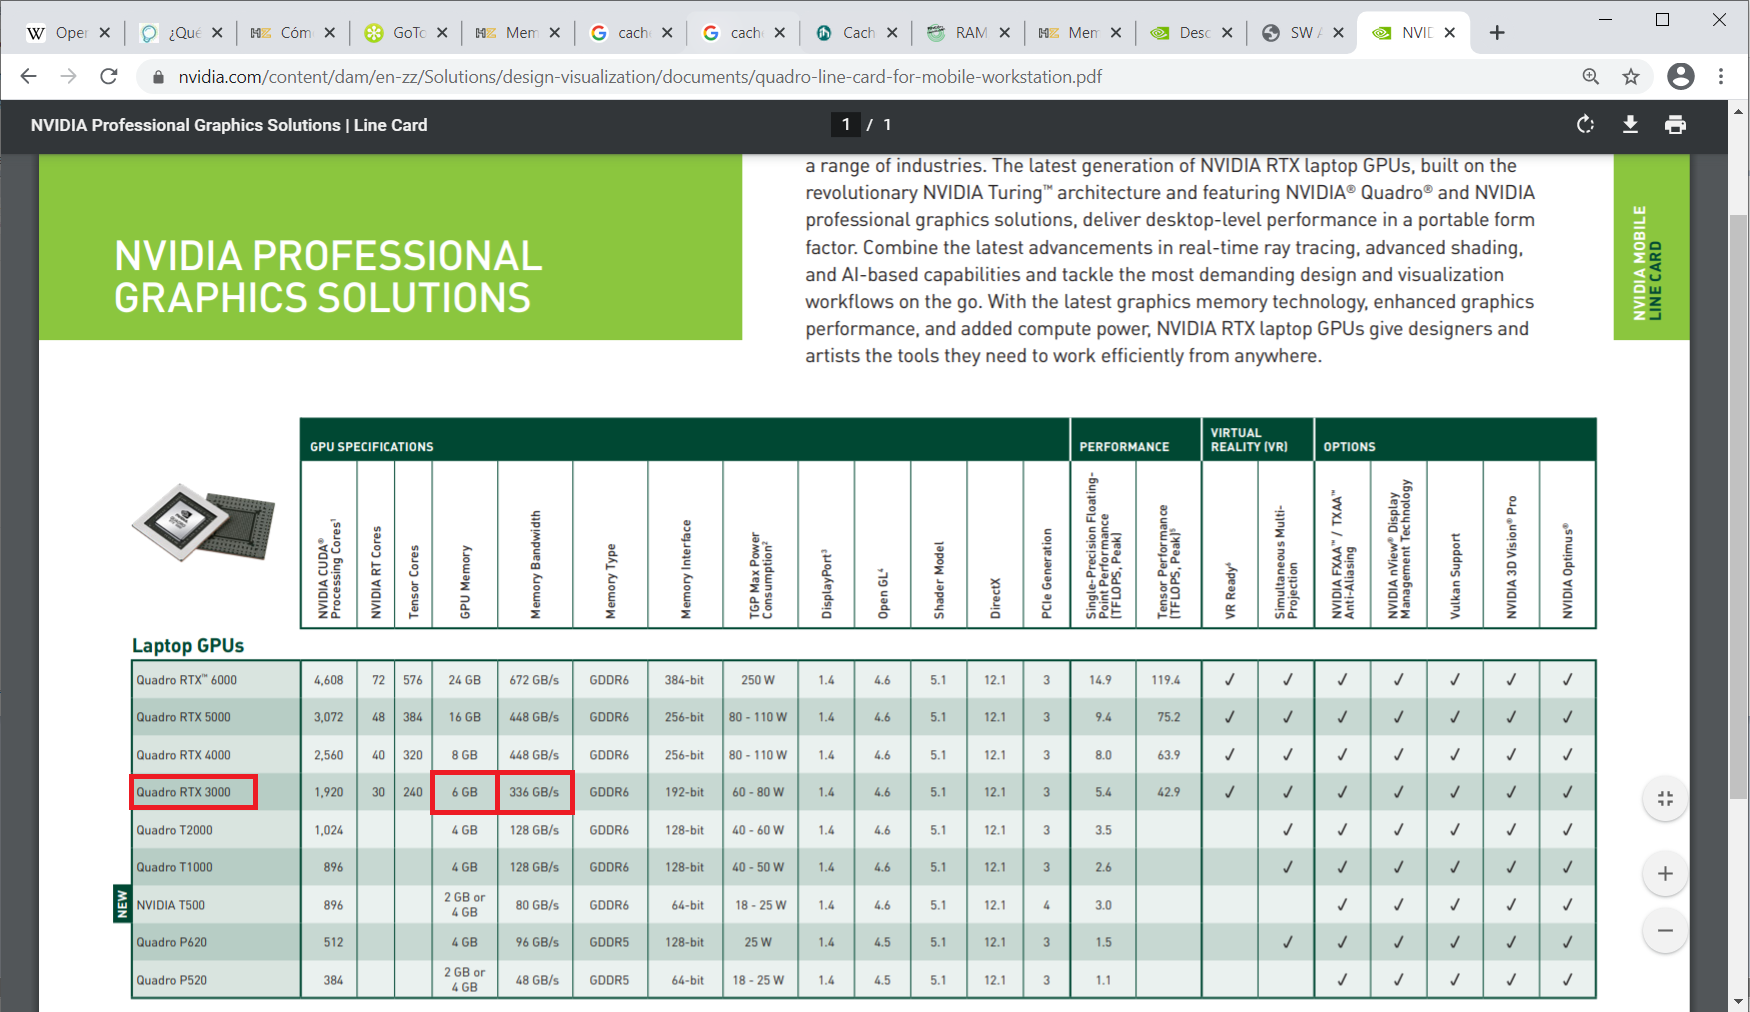Click the PDF page number field

pos(846,124)
